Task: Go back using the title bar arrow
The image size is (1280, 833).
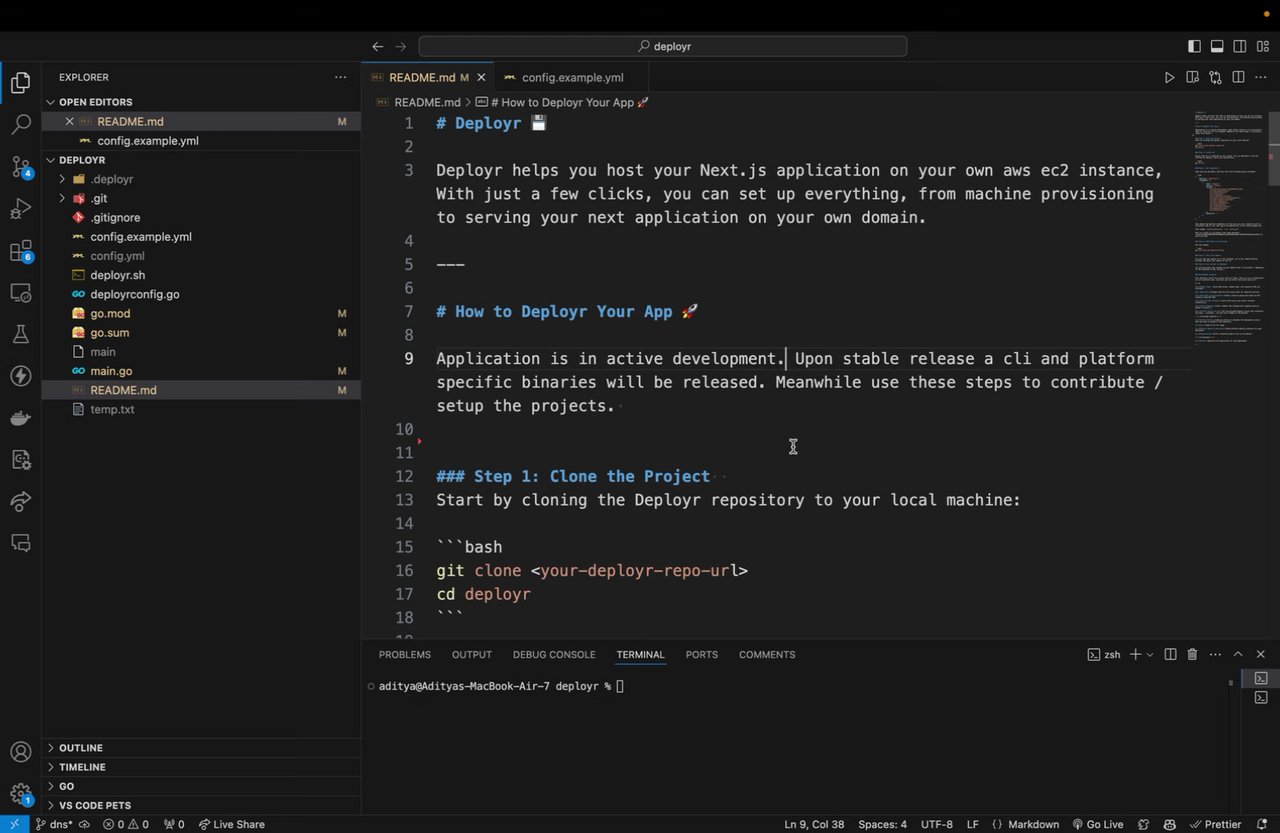Action: point(377,46)
